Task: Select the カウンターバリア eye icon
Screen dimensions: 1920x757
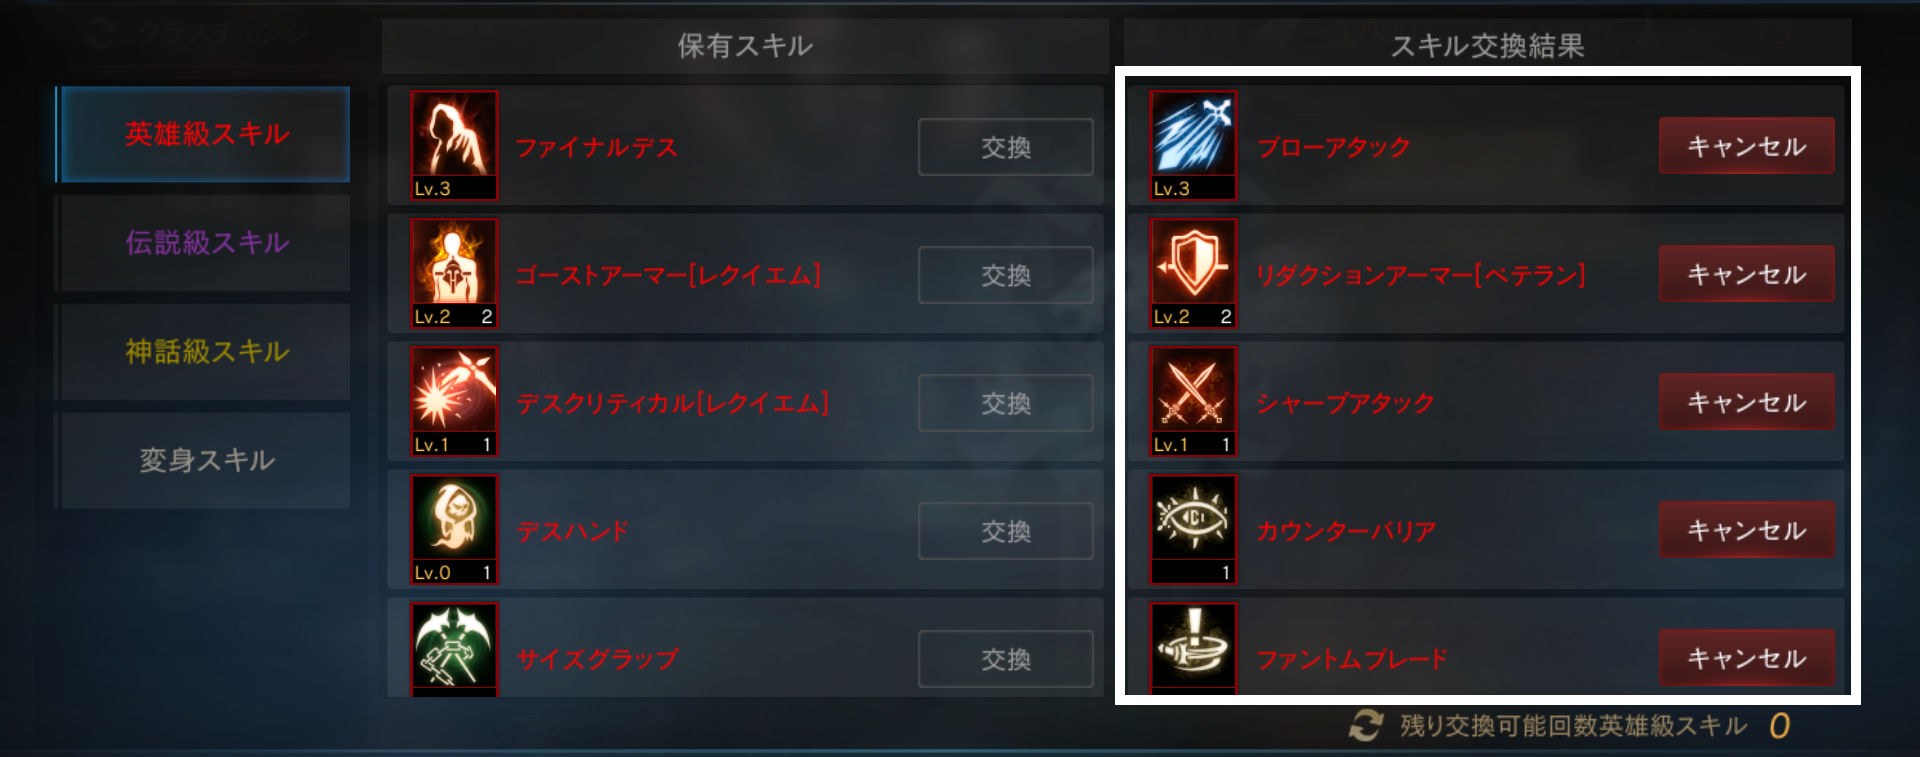Action: [x=1193, y=529]
